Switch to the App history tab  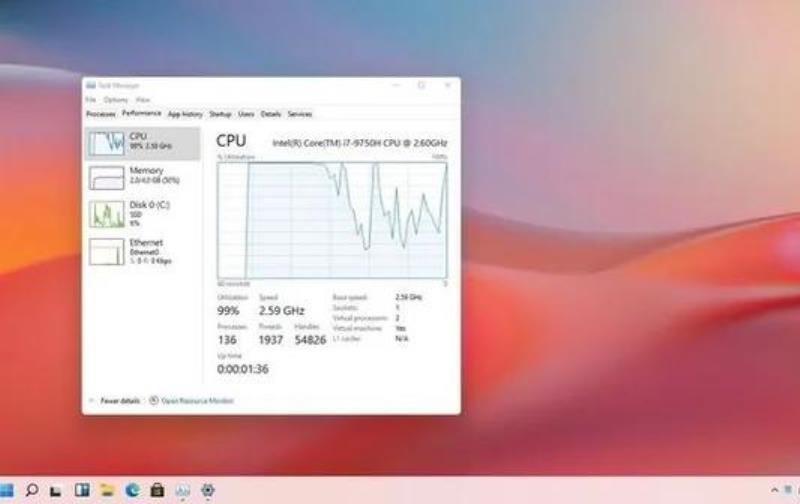(185, 114)
